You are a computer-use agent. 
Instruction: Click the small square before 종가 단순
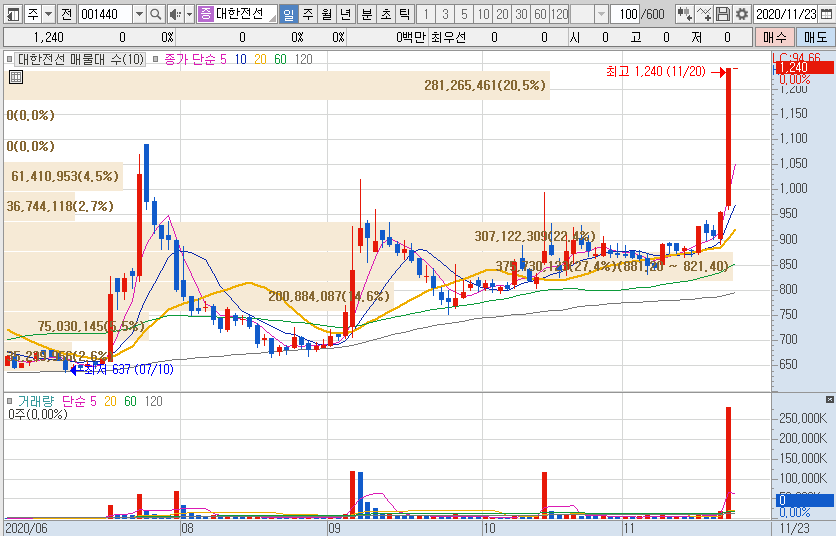coord(156,59)
